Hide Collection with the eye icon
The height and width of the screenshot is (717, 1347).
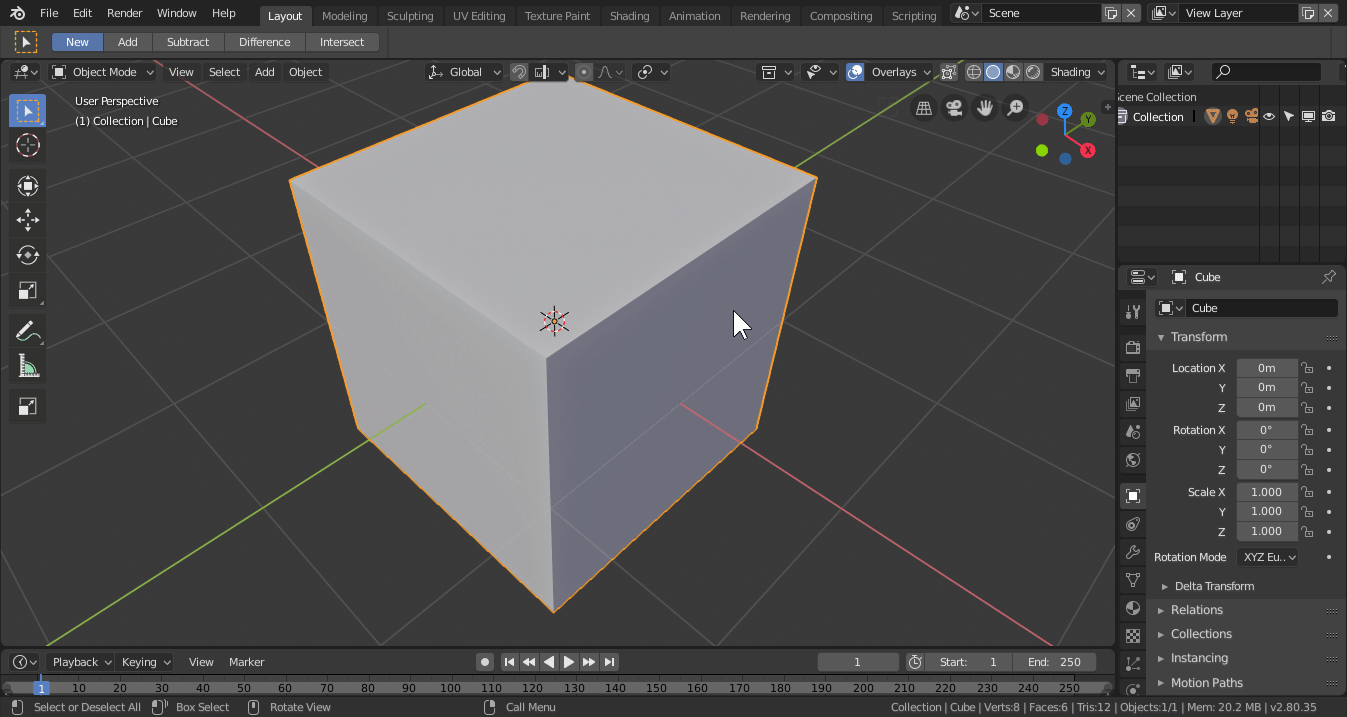[x=1269, y=117]
